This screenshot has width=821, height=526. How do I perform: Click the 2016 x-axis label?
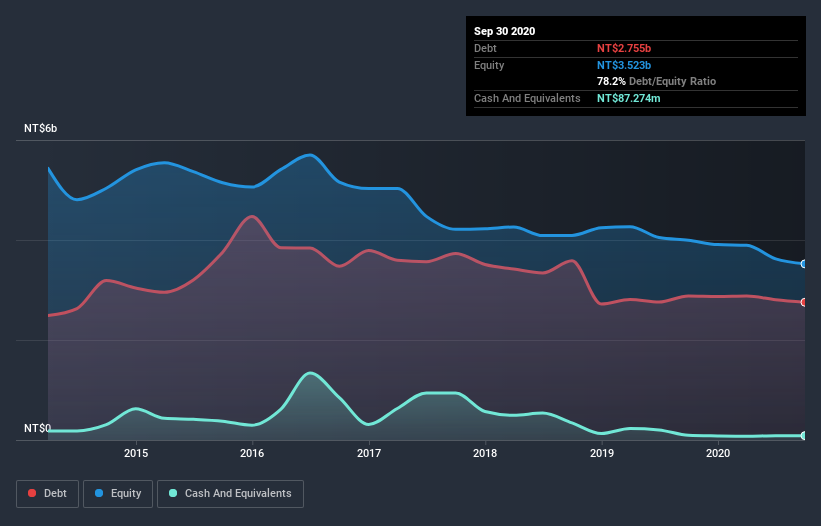point(252,453)
